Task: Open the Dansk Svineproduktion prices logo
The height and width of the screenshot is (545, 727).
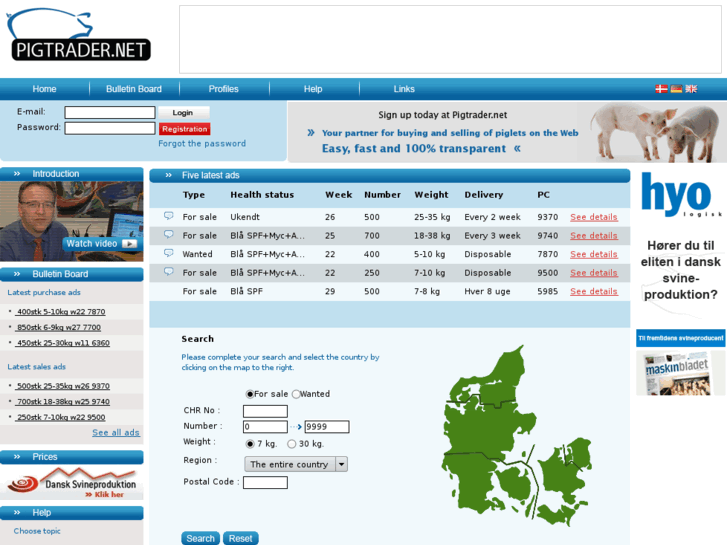Action: (72, 485)
